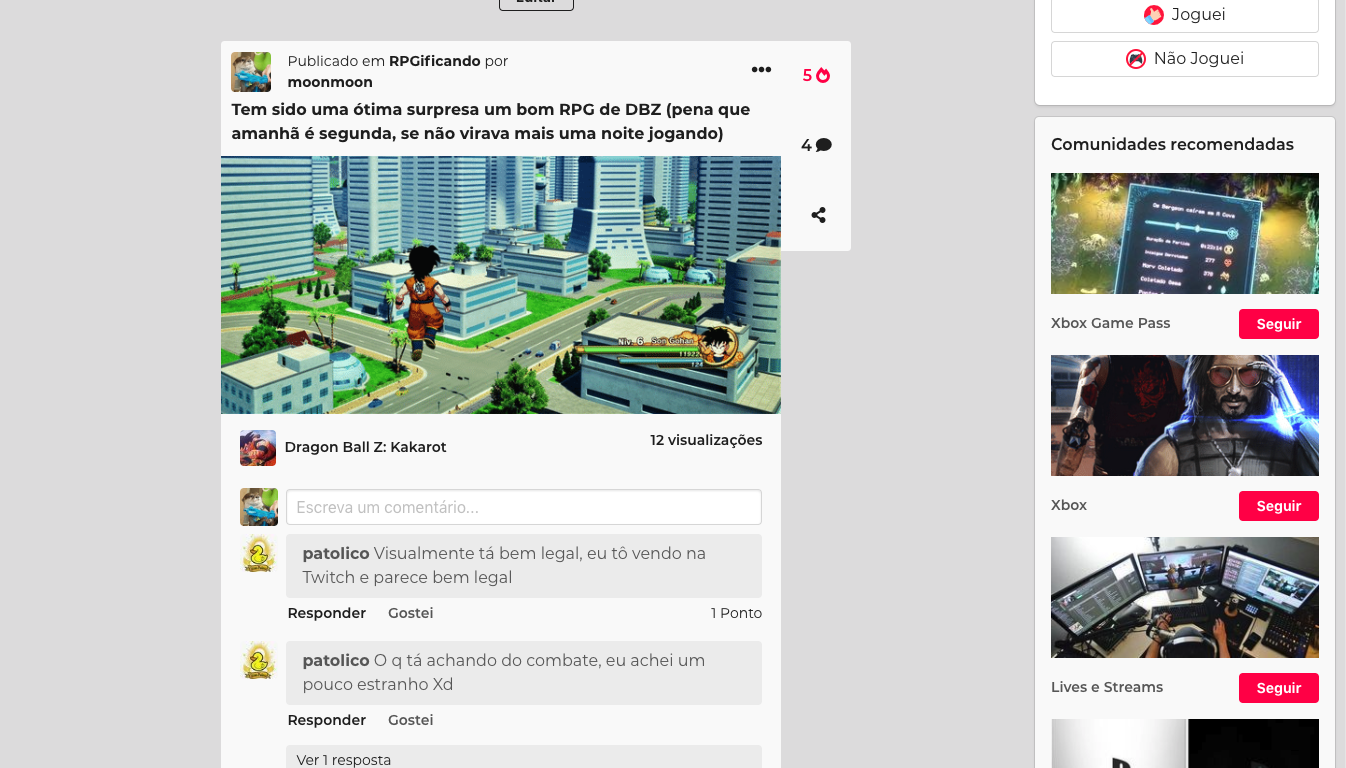Click patolico username in the first comment

point(336,553)
